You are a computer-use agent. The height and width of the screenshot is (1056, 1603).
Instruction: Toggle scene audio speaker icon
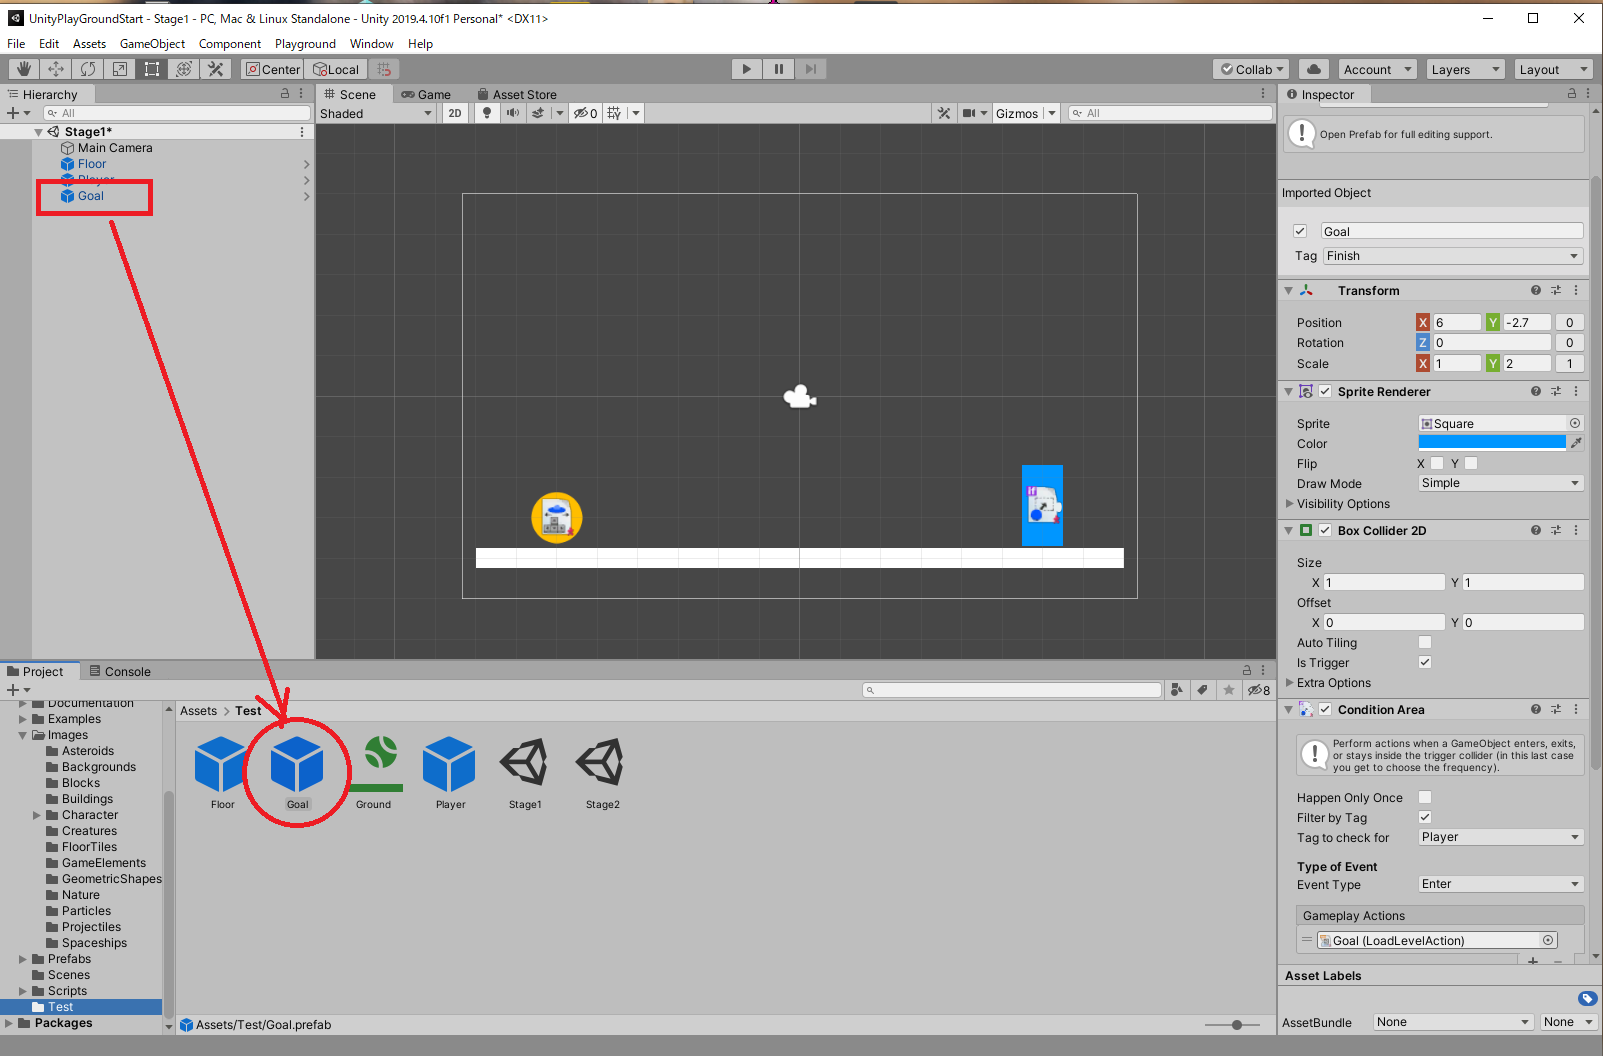(513, 113)
